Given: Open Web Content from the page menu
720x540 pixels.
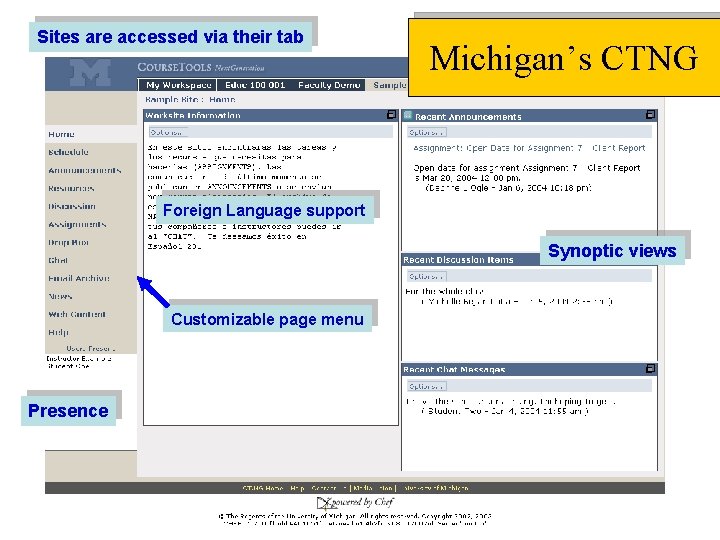Looking at the screenshot, I should tap(77, 314).
